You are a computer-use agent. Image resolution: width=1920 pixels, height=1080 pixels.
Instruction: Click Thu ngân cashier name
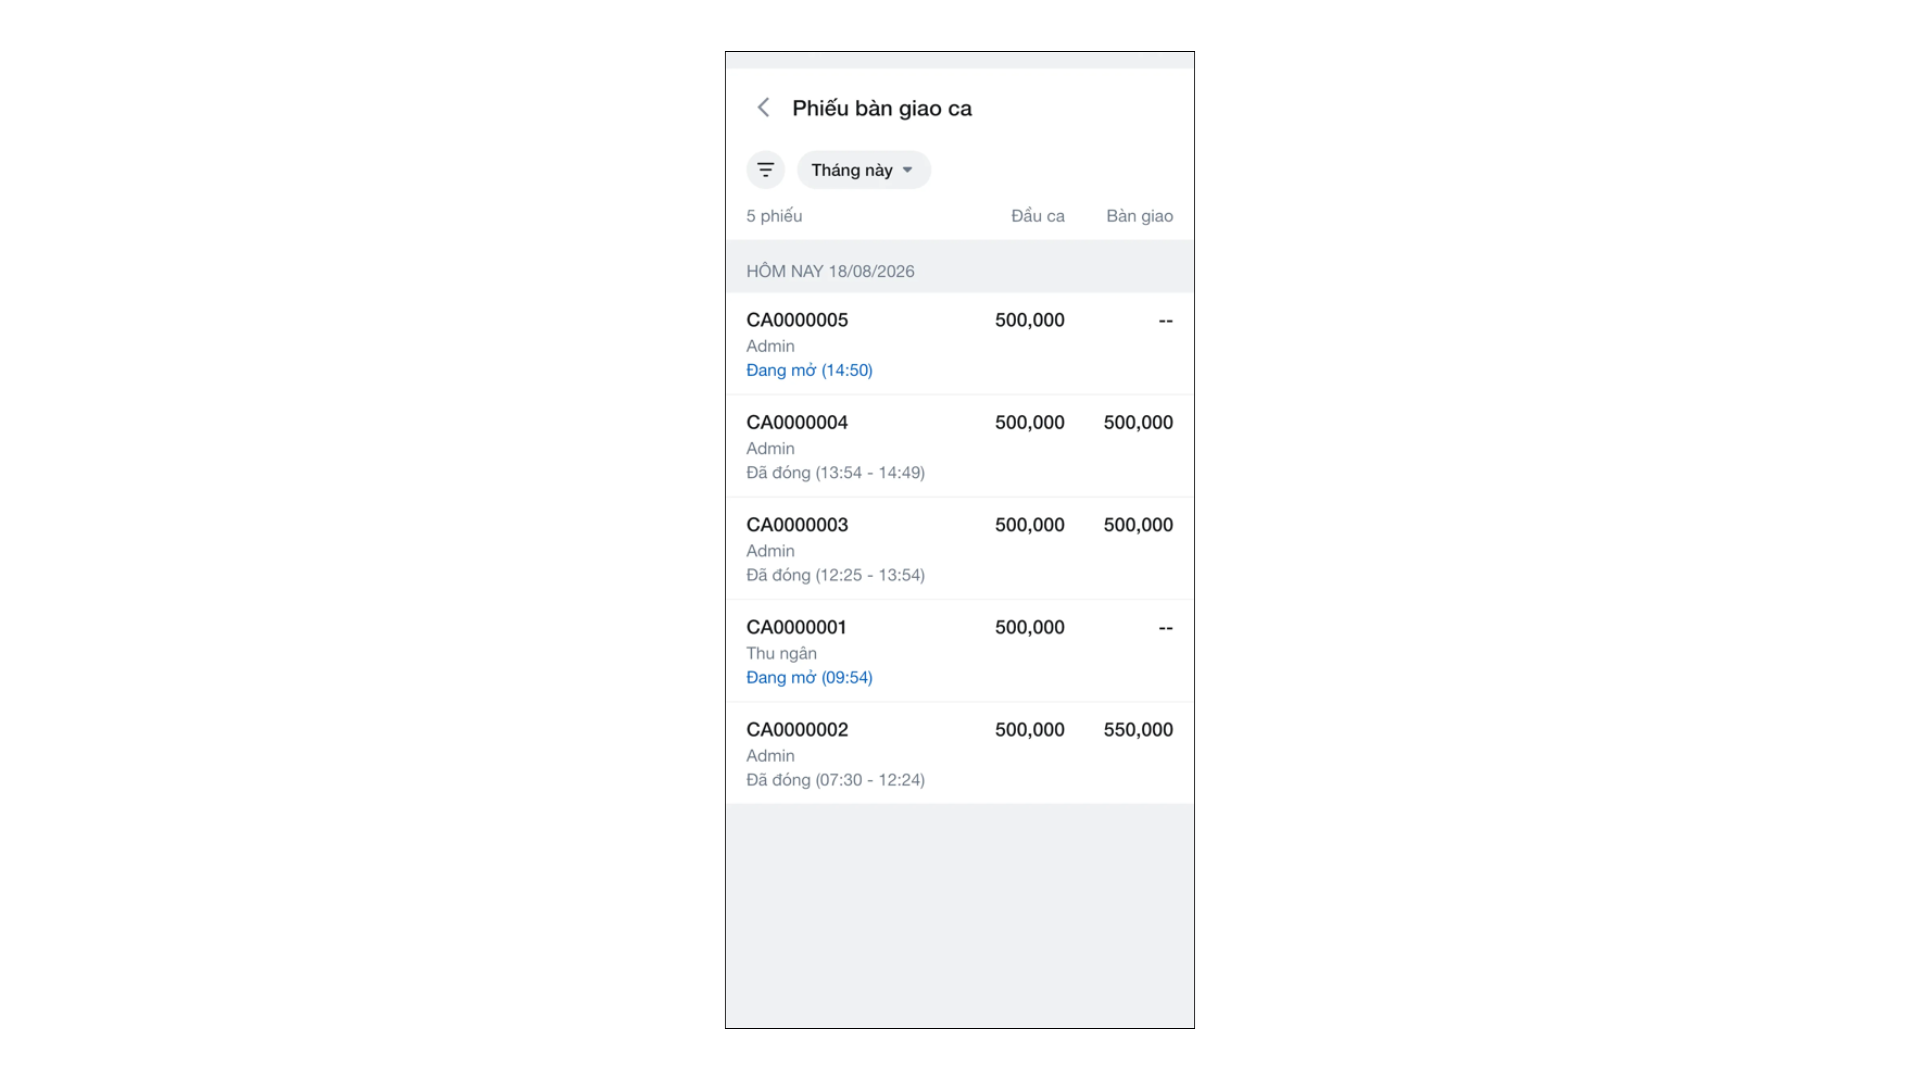pyautogui.click(x=781, y=653)
